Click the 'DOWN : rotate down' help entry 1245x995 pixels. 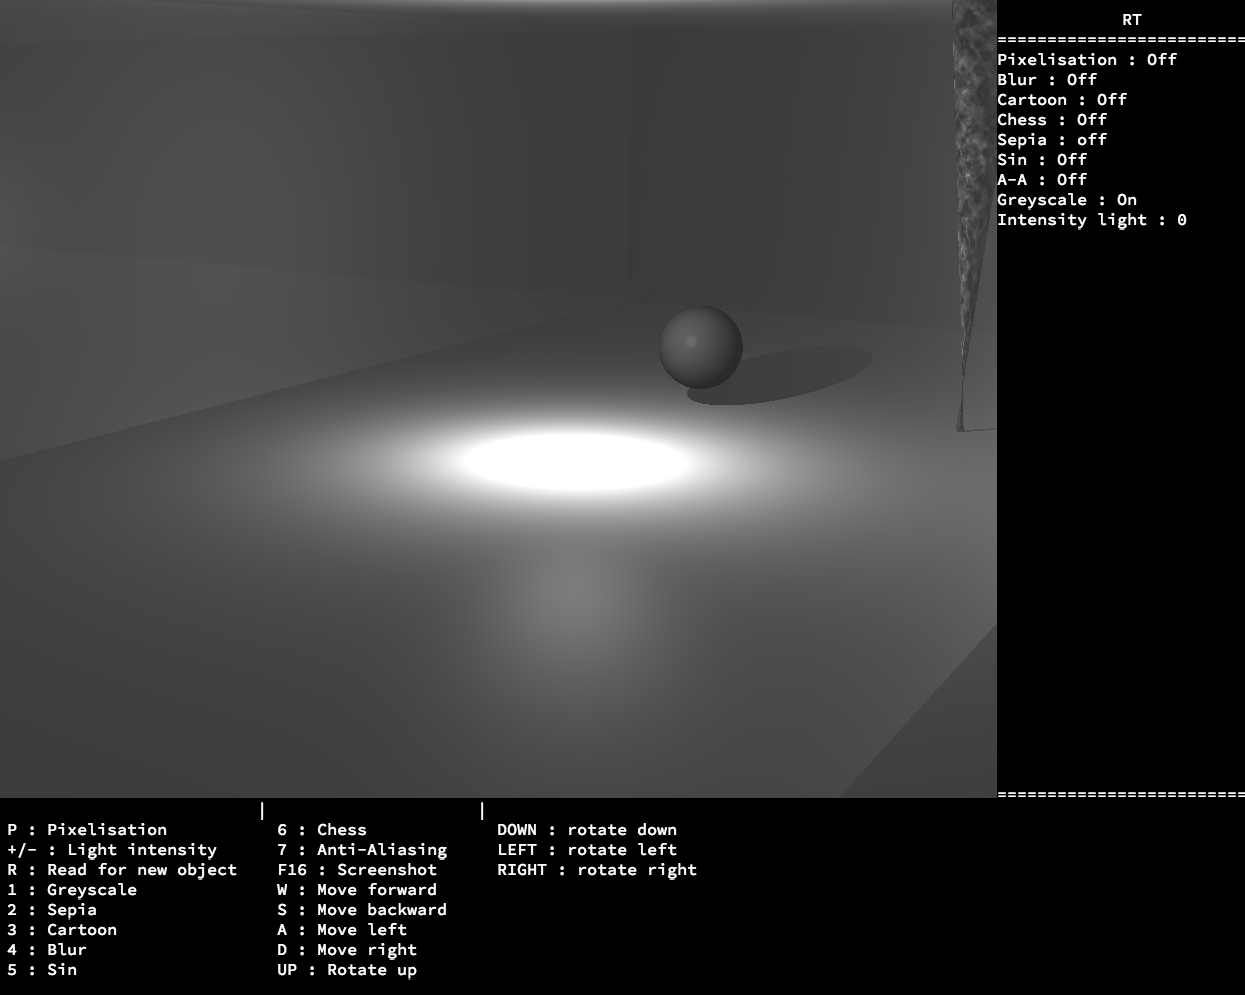pos(587,830)
